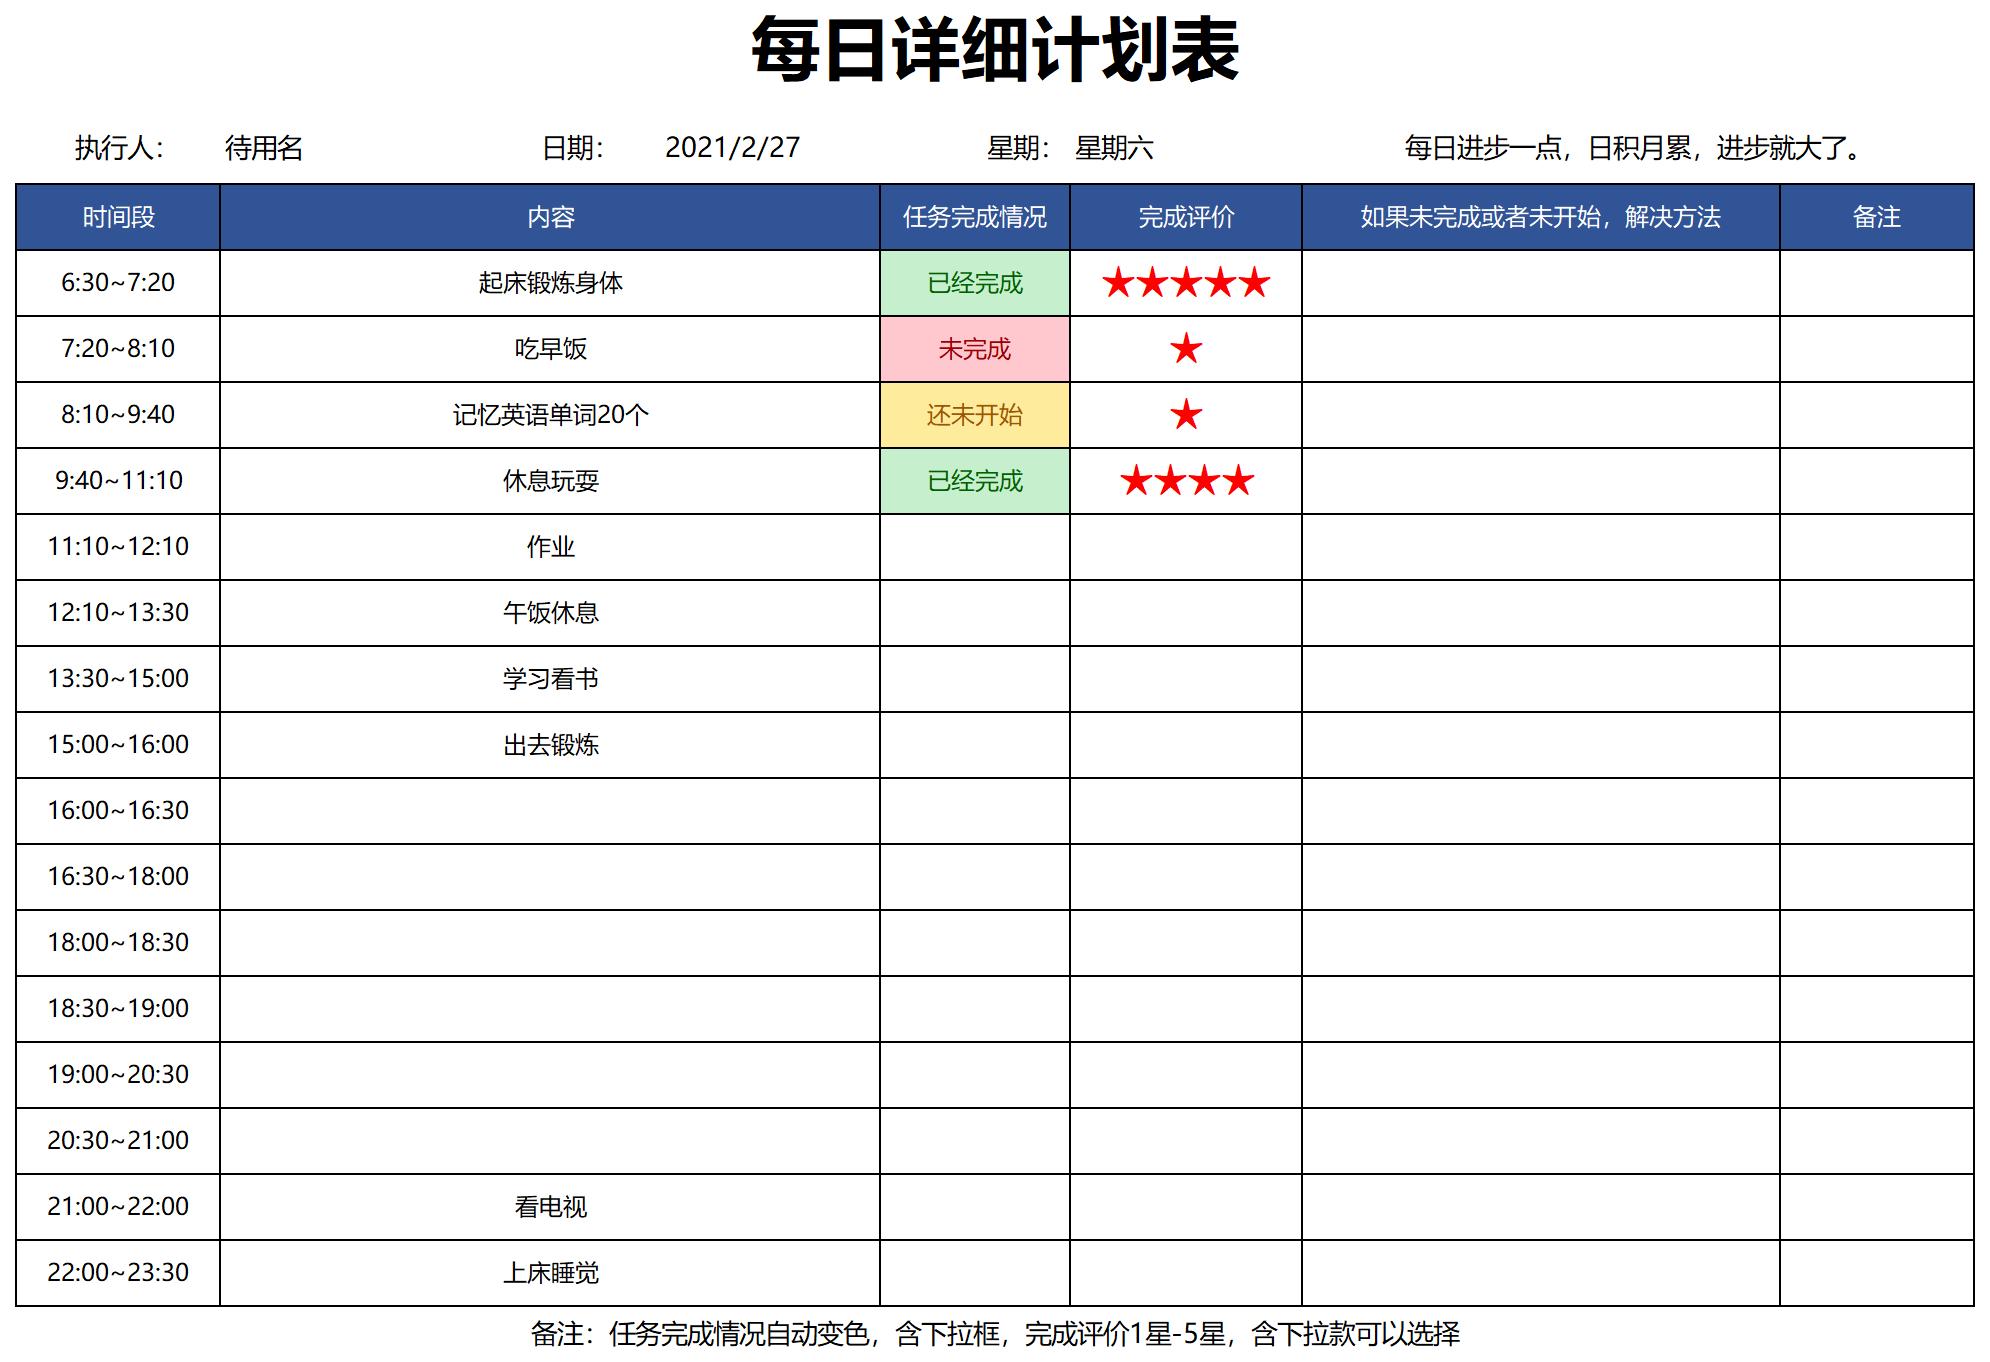Image resolution: width=1990 pixels, height=1362 pixels.
Task: Select the content cell 吃早饭
Action: [550, 349]
